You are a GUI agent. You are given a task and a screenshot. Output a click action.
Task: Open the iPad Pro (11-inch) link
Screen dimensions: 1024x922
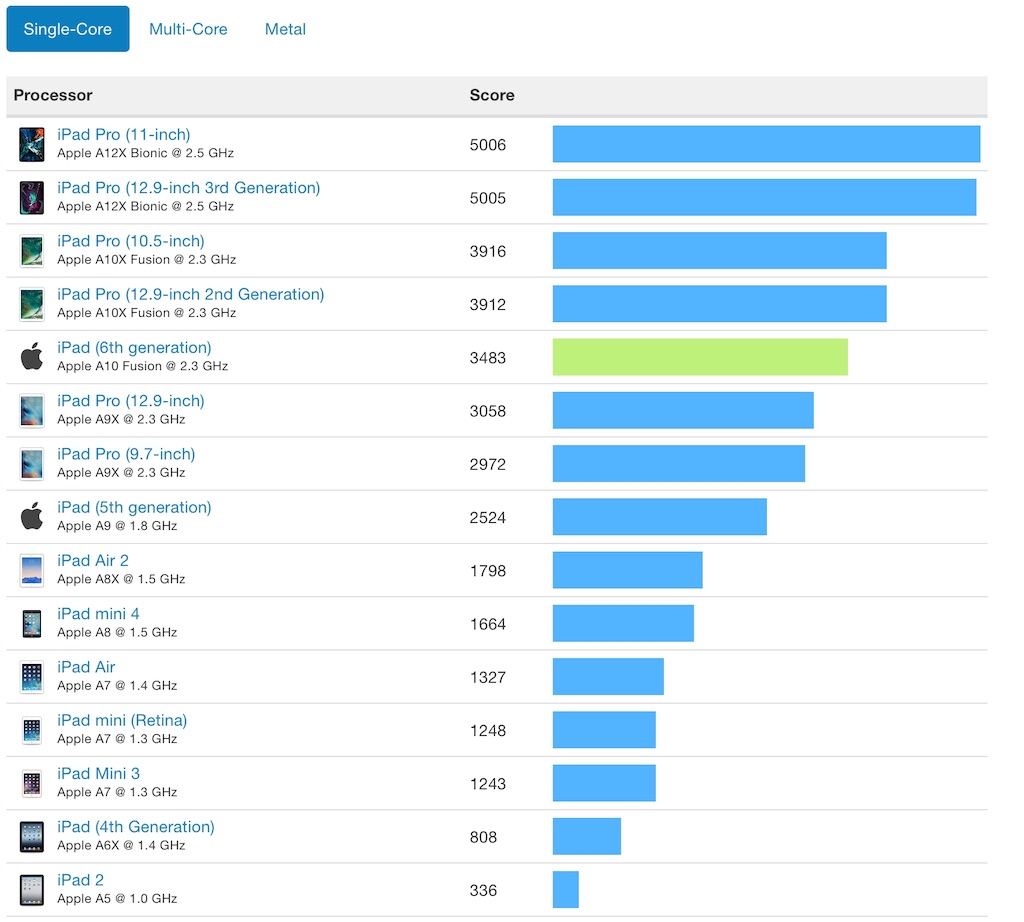point(123,135)
